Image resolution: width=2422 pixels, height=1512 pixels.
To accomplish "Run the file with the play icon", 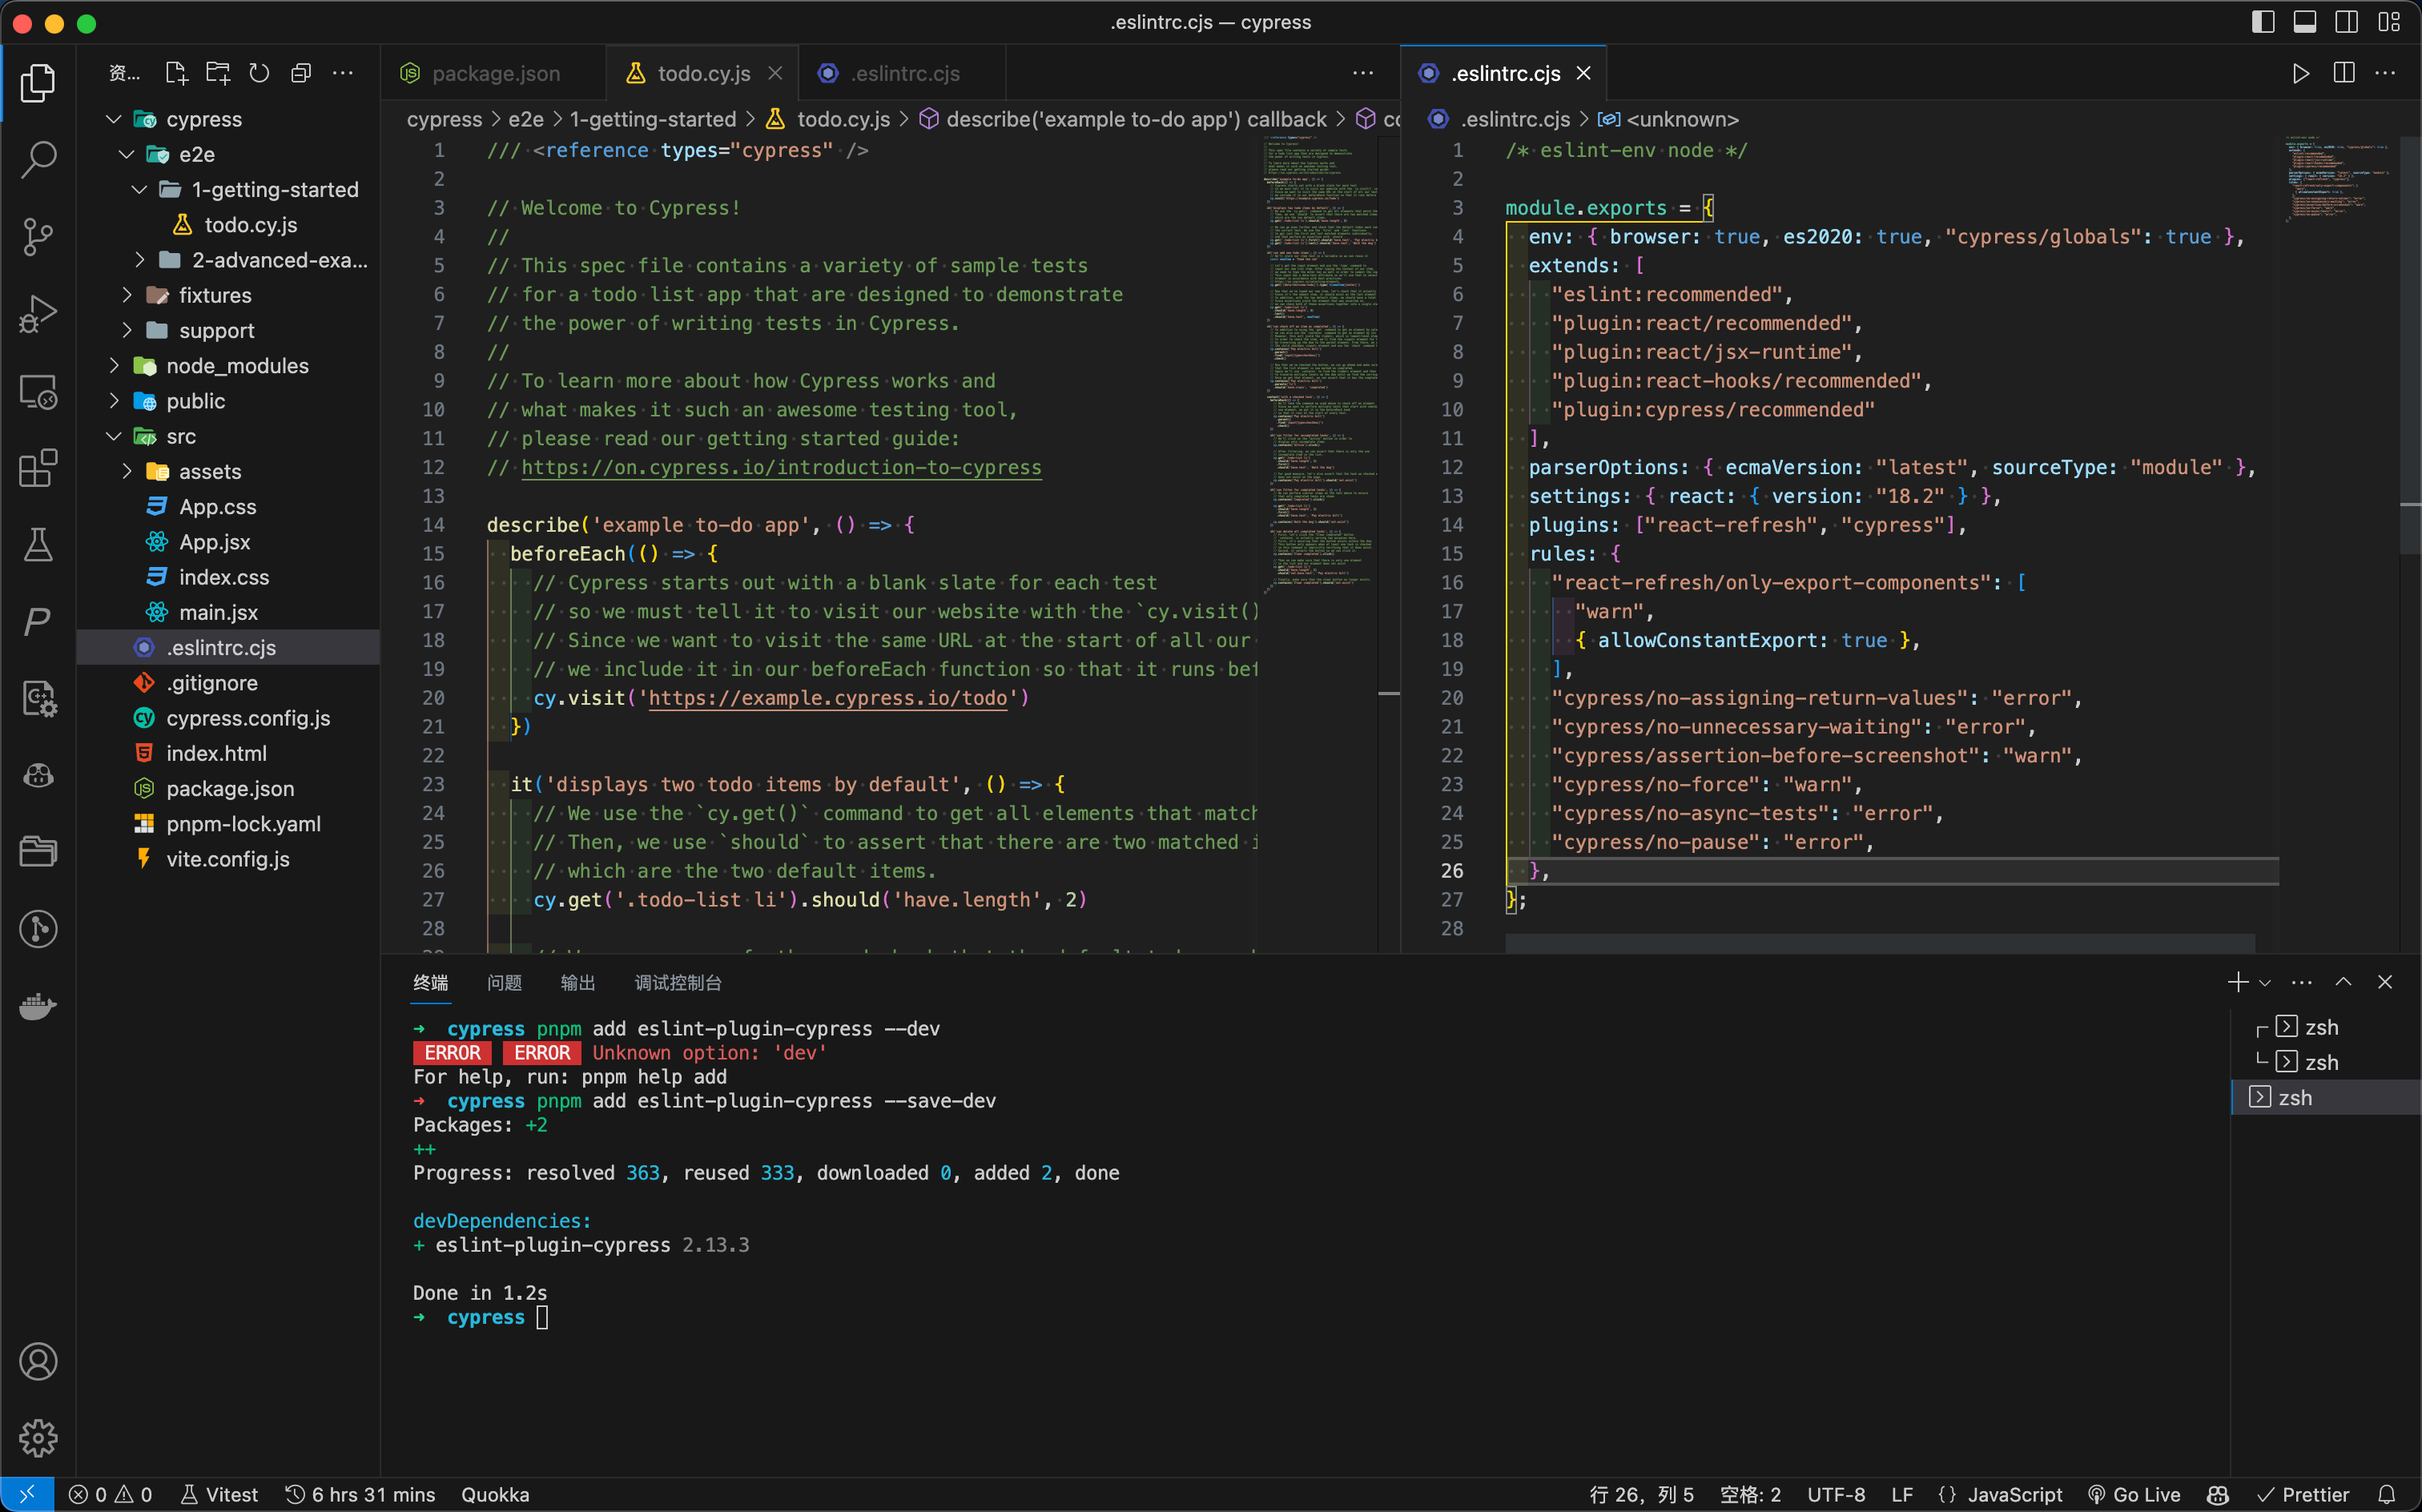I will 2300,73.
